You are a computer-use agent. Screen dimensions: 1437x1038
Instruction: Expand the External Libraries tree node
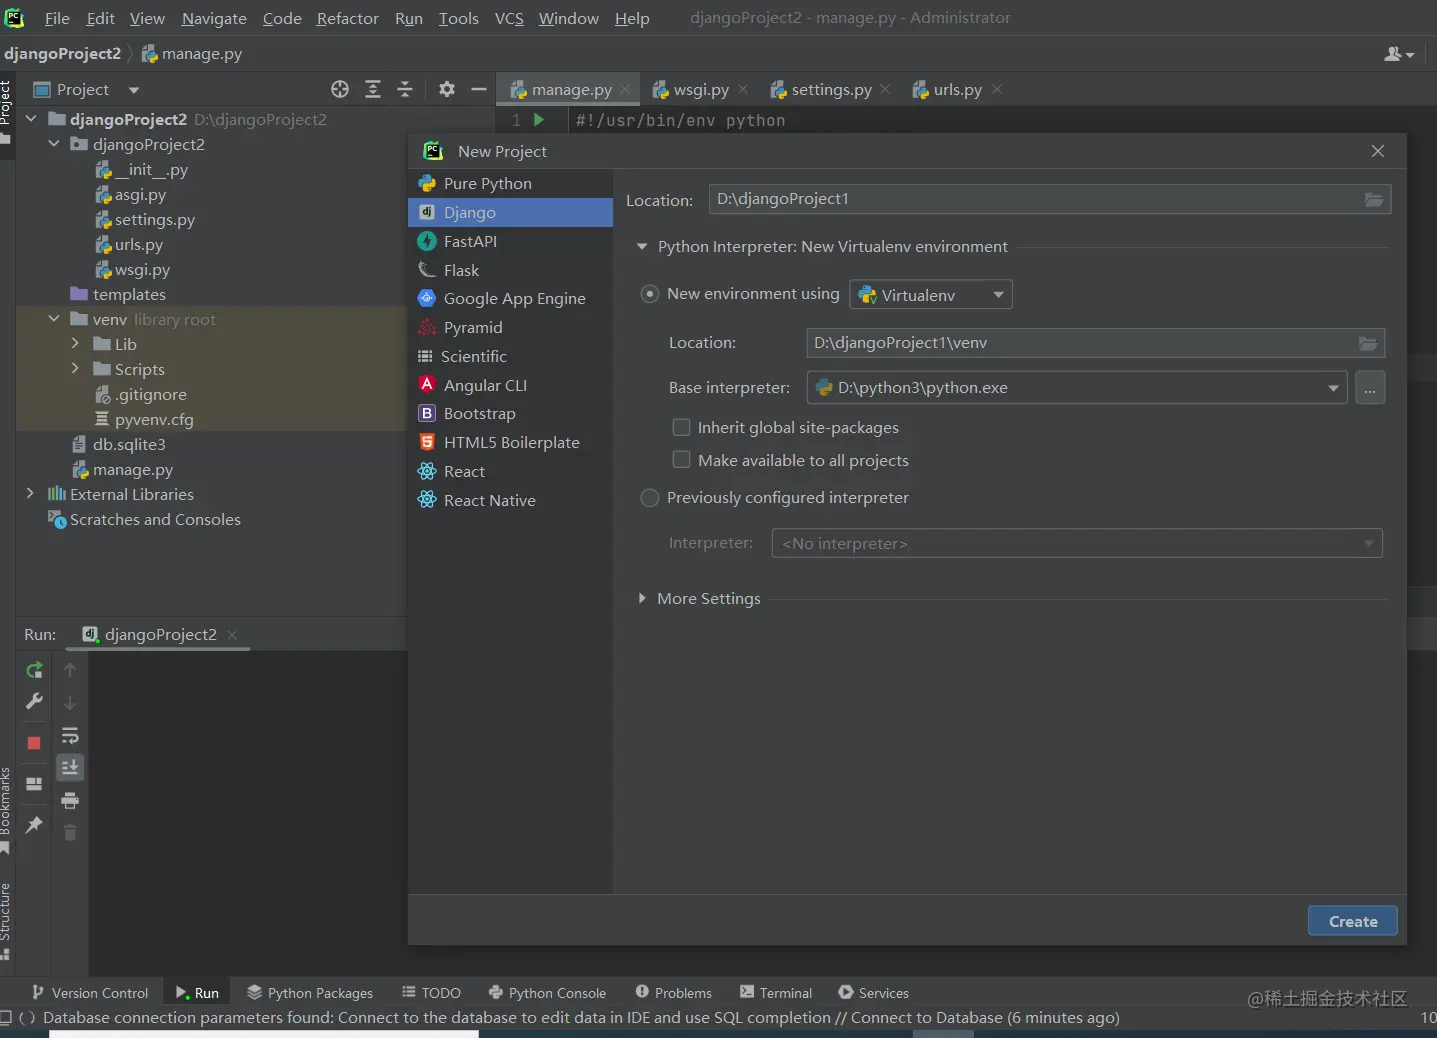(30, 494)
